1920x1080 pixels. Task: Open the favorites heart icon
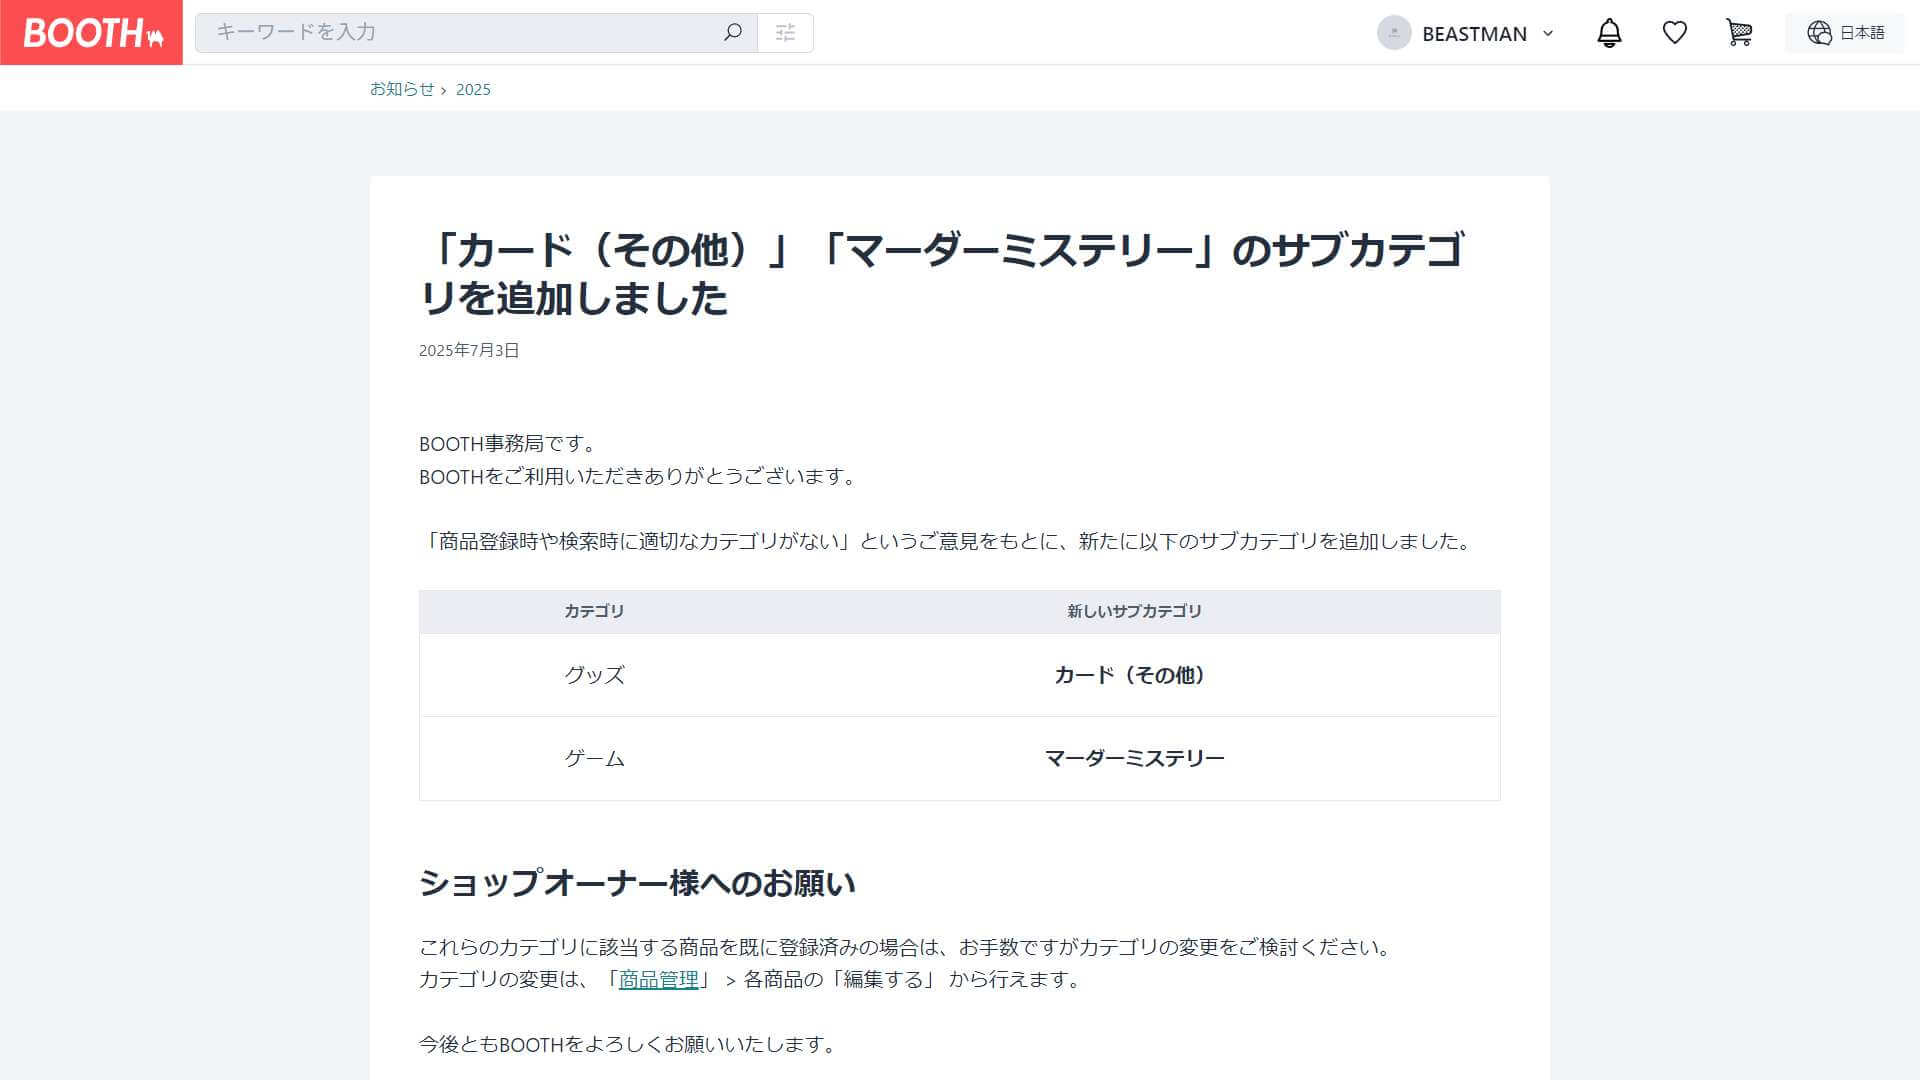[x=1675, y=33]
